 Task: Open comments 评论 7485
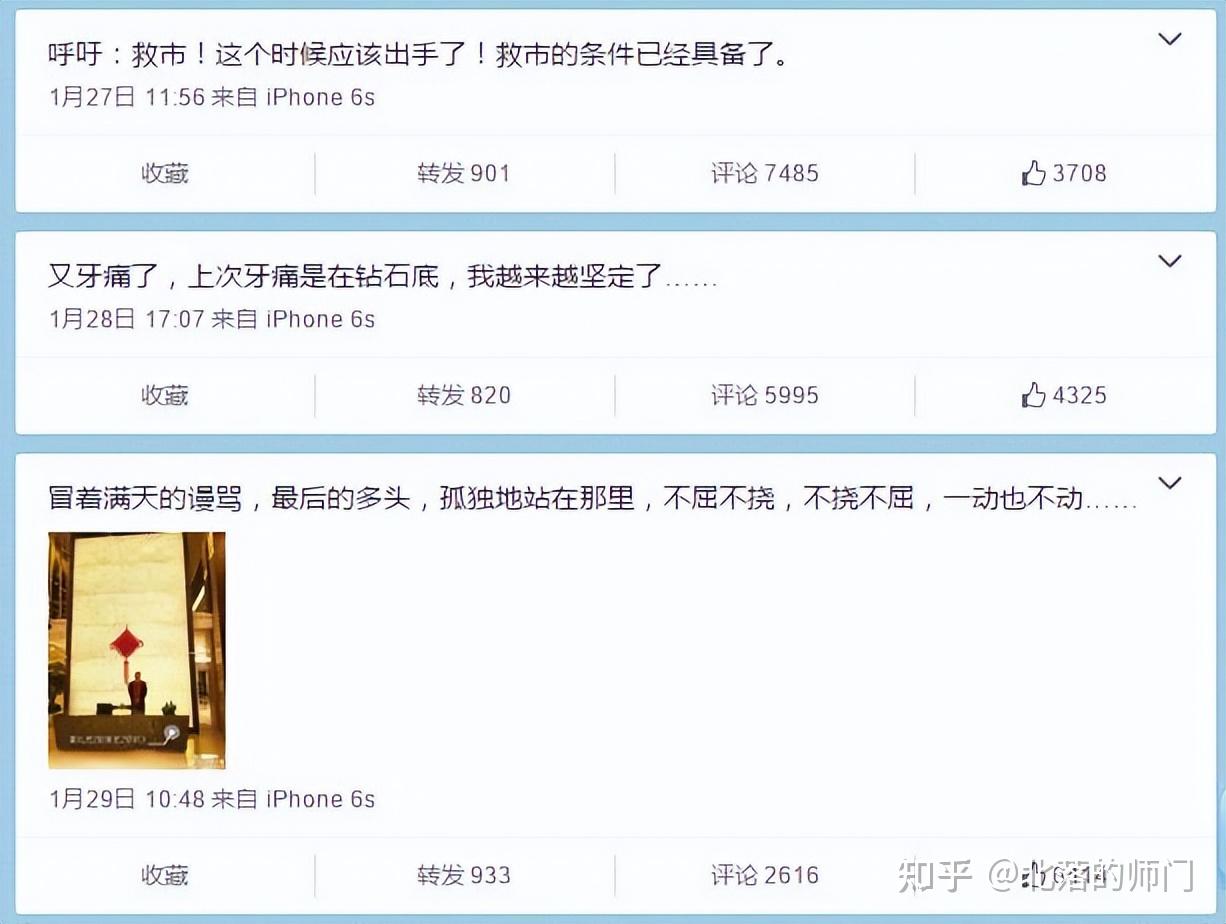coord(765,173)
